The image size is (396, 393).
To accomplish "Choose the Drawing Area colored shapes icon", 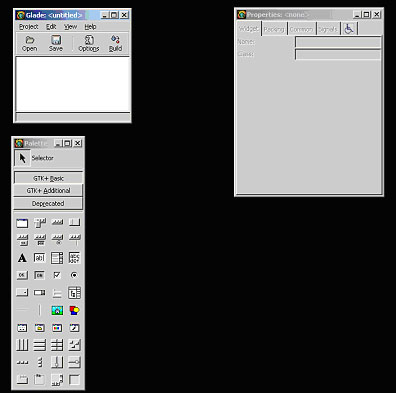I will click(x=74, y=310).
